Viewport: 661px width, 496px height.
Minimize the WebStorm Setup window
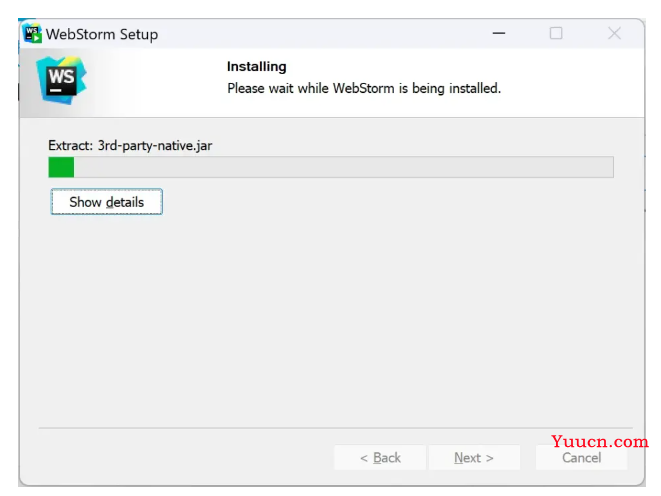pyautogui.click(x=499, y=33)
